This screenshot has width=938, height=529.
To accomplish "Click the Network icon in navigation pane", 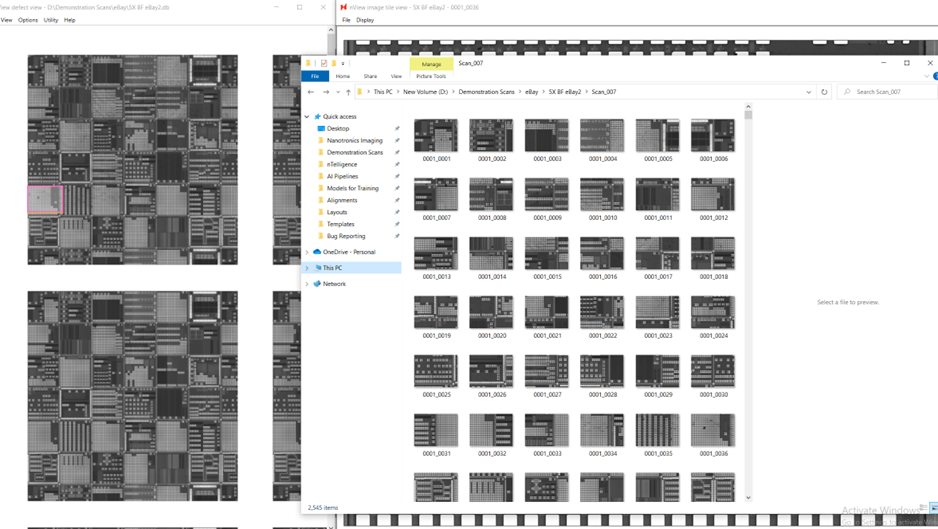I will [317, 284].
